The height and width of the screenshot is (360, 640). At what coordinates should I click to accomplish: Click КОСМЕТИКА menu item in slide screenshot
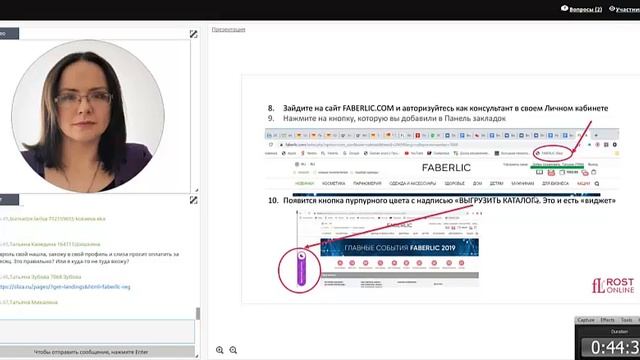[333, 184]
